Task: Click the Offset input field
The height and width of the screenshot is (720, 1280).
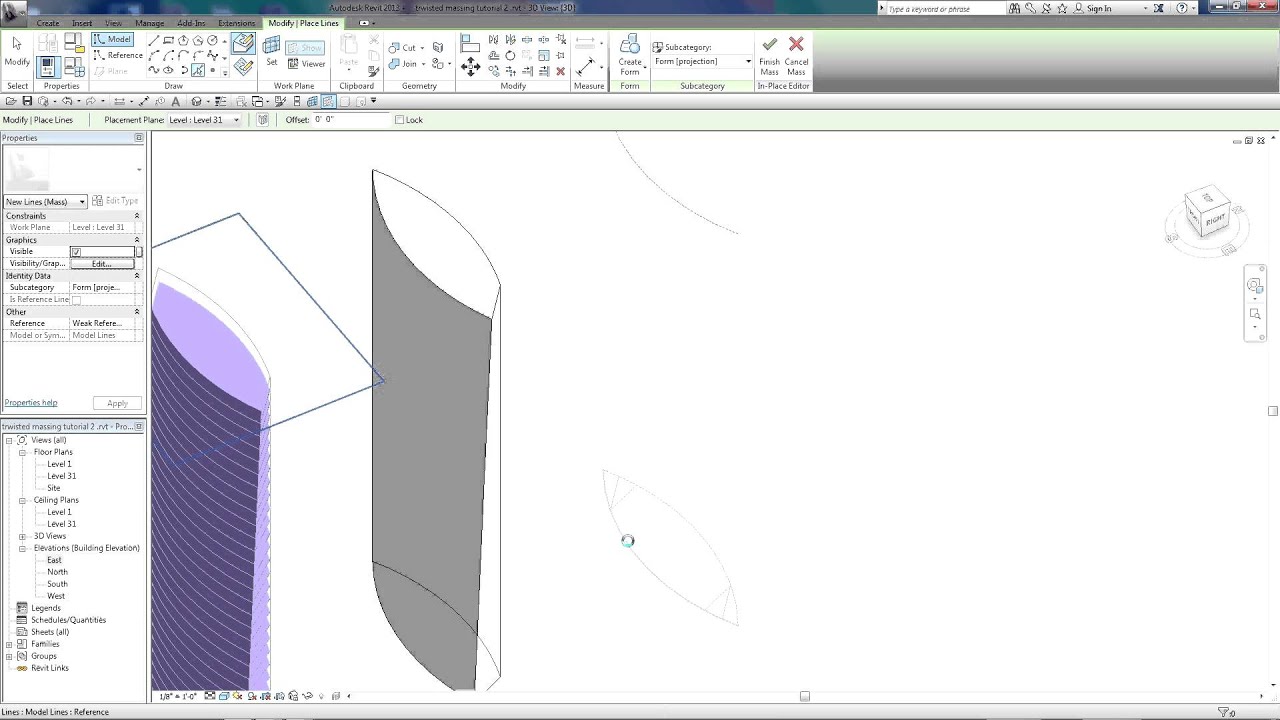Action: pos(349,120)
